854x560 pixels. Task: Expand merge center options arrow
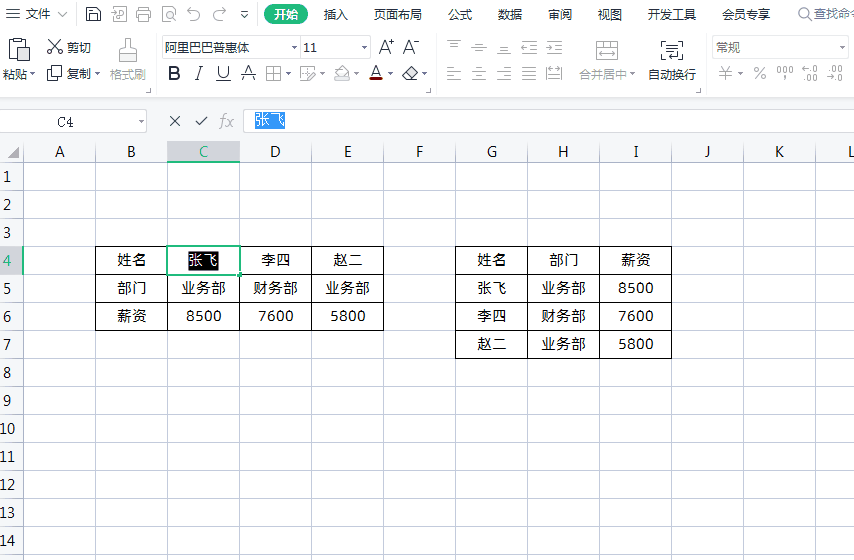point(632,74)
